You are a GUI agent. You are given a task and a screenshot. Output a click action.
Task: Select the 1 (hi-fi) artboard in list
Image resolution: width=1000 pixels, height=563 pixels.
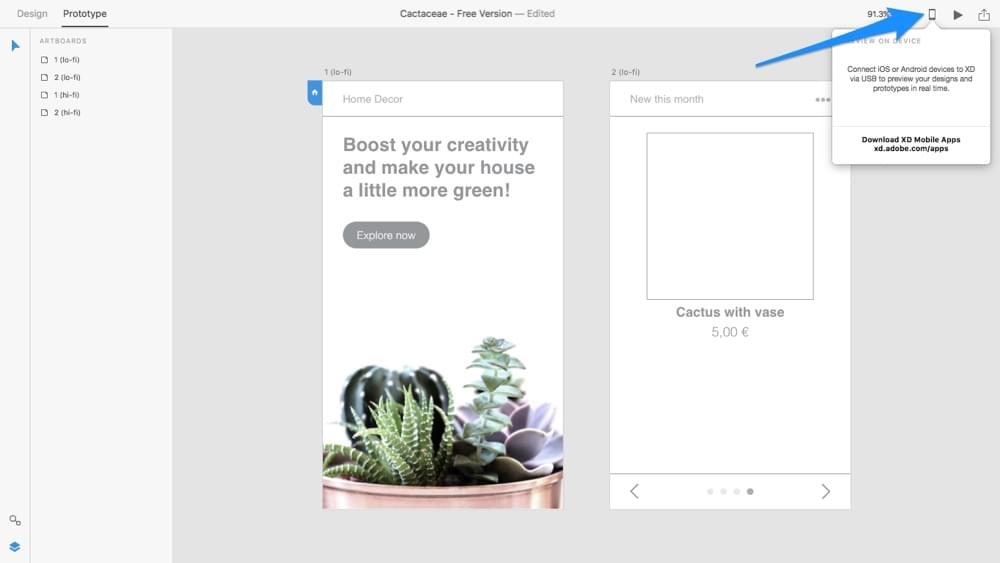pyautogui.click(x=66, y=95)
